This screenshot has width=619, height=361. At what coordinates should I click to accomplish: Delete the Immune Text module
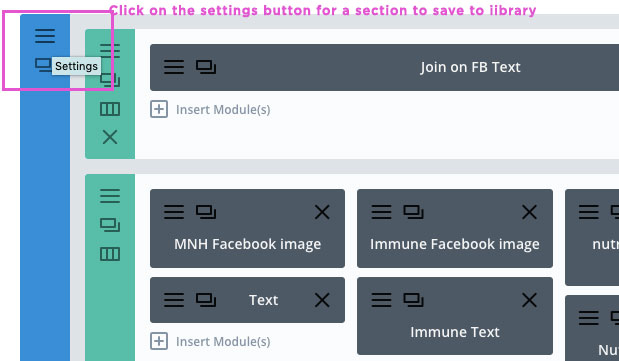[x=529, y=300]
